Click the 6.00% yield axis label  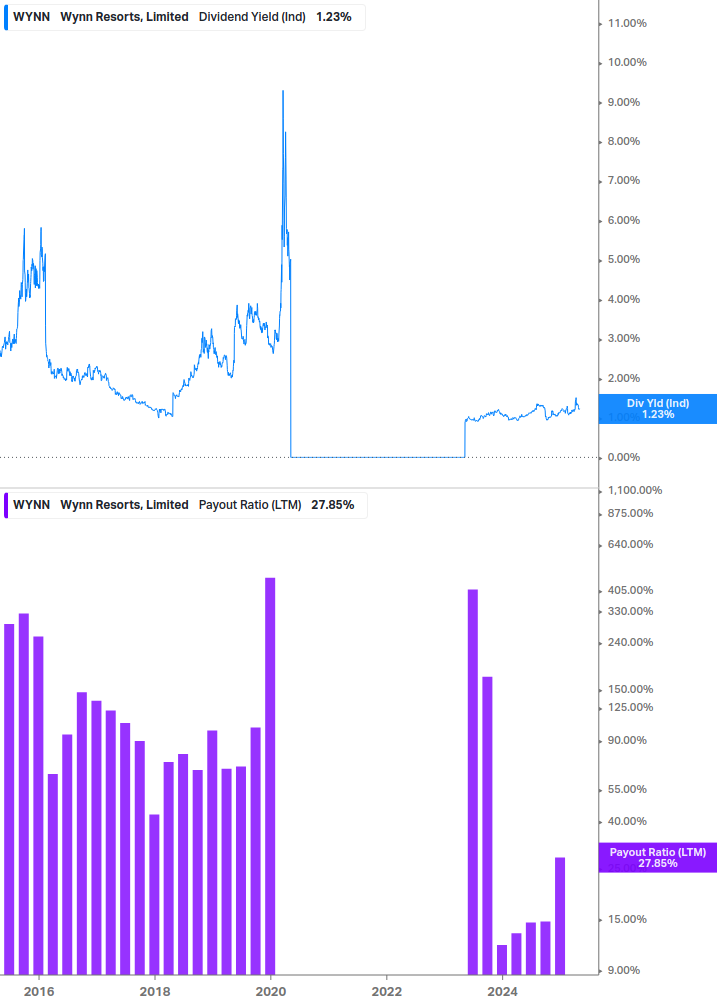(624, 220)
